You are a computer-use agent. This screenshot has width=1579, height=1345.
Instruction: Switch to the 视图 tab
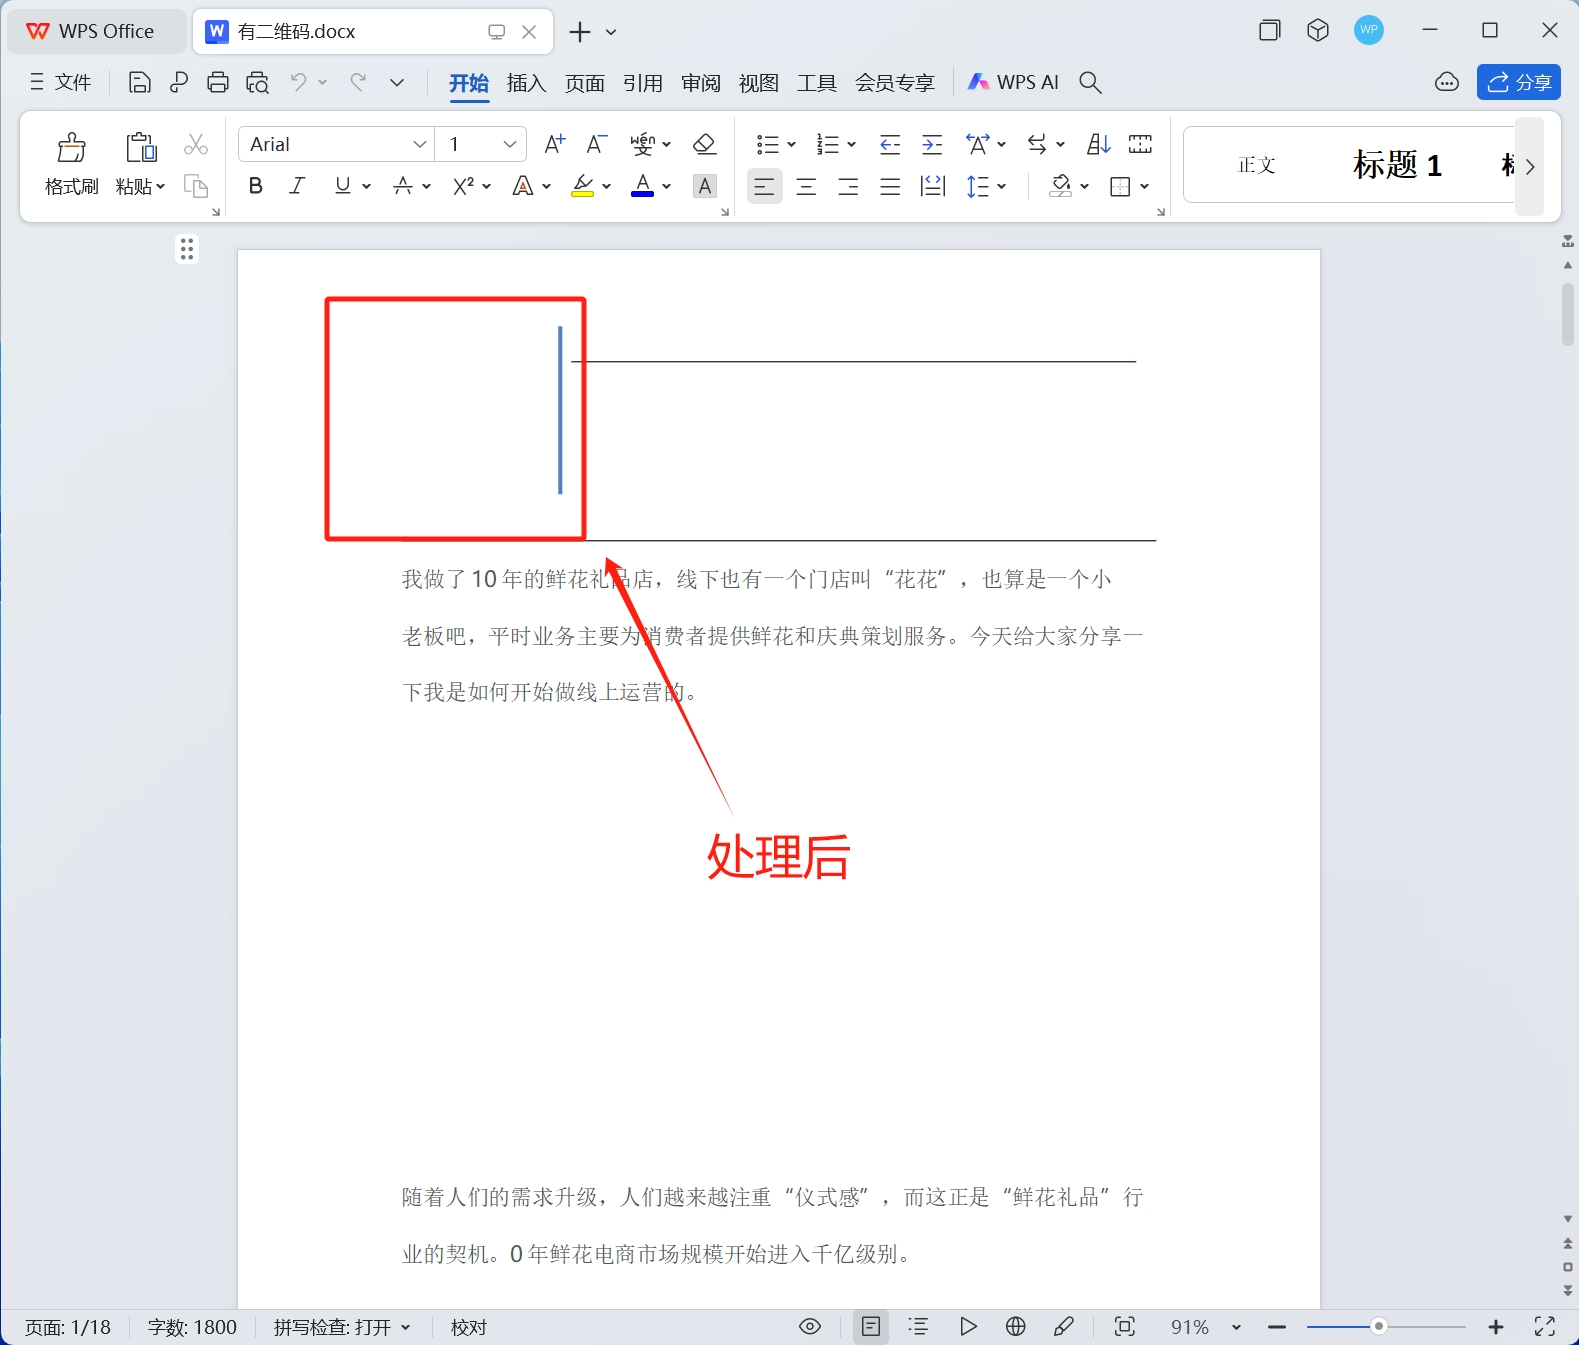[758, 83]
